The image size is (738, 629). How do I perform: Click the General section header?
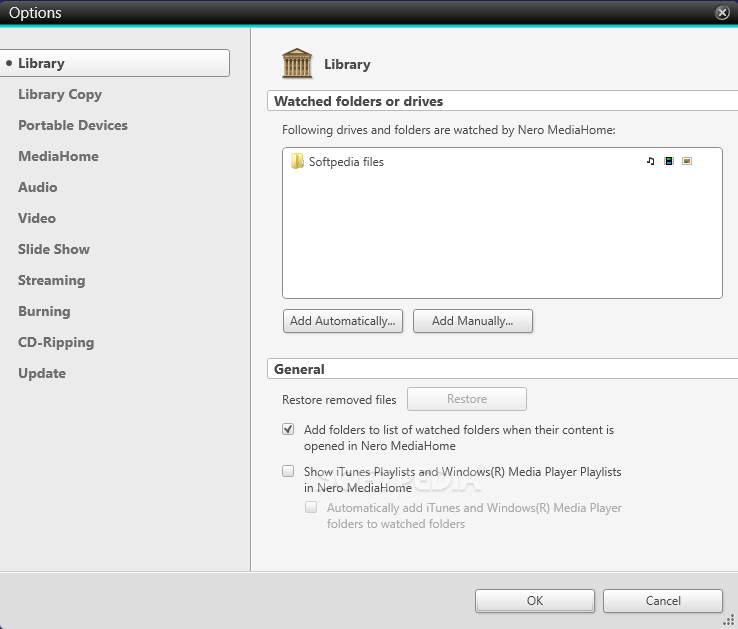coord(502,369)
